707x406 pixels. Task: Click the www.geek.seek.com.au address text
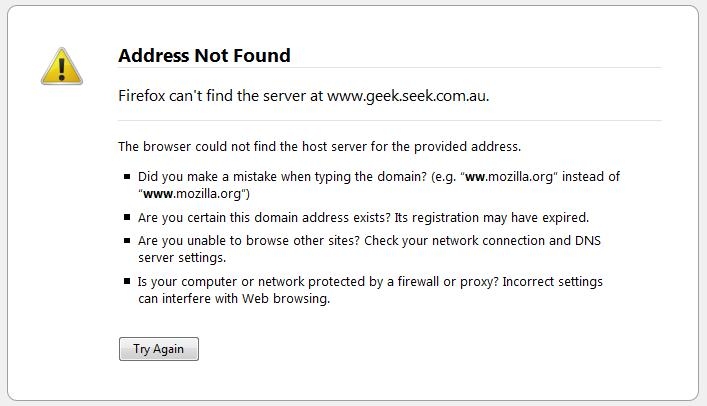408,96
